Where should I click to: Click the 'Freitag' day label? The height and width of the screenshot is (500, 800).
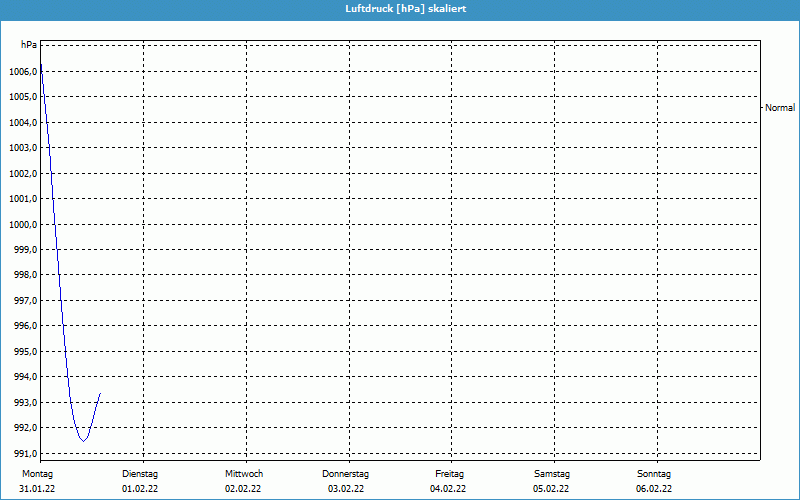[x=449, y=474]
